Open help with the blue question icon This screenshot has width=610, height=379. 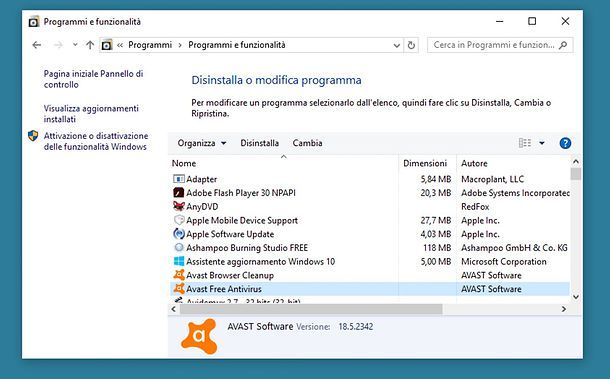tap(565, 143)
